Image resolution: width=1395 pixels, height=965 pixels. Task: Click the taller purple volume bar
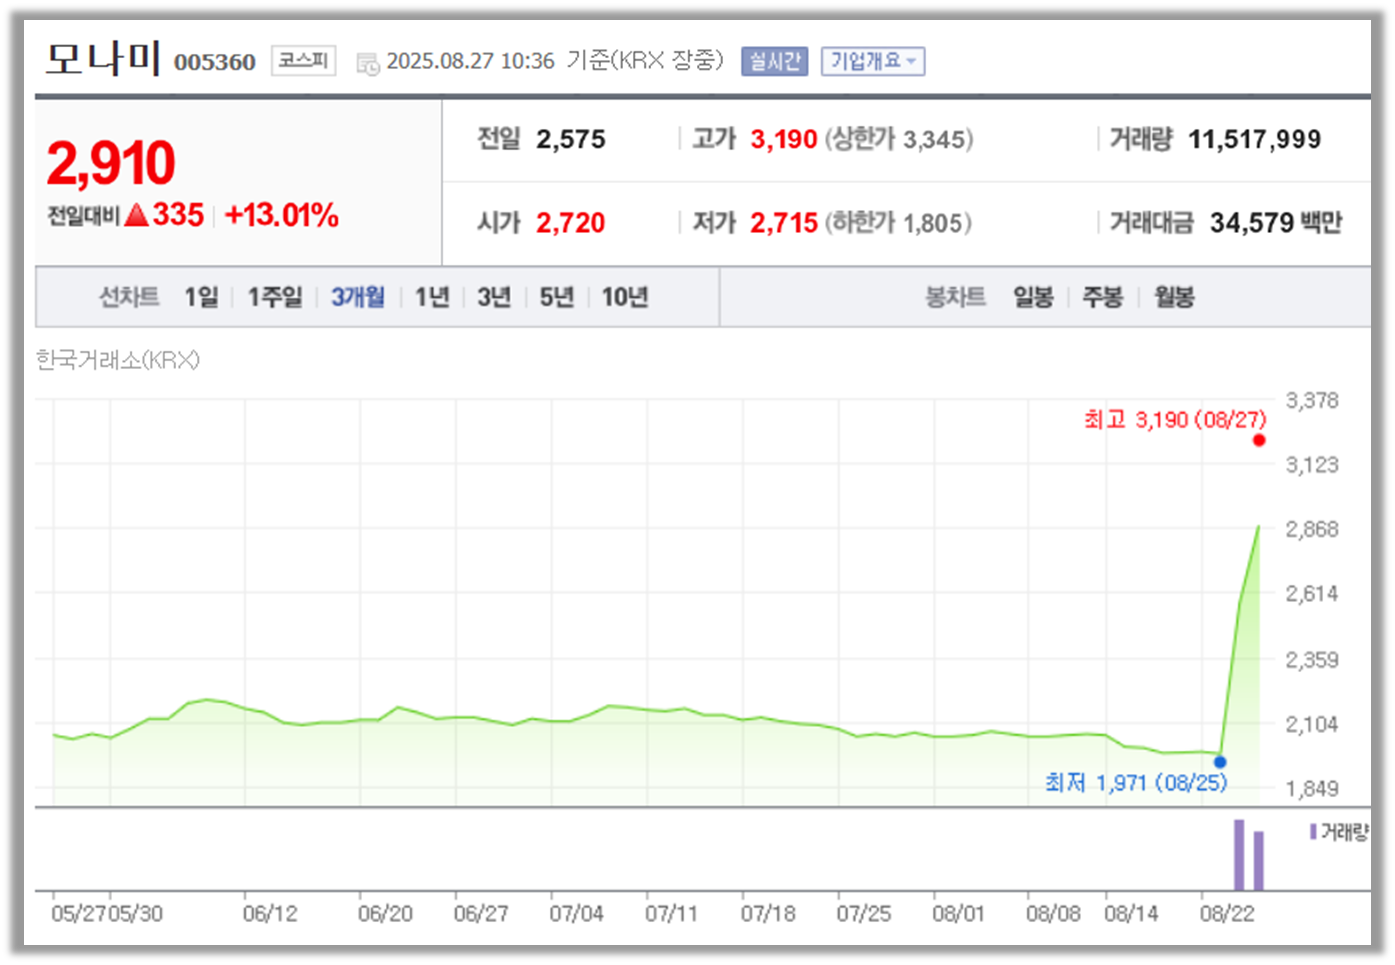(1239, 855)
